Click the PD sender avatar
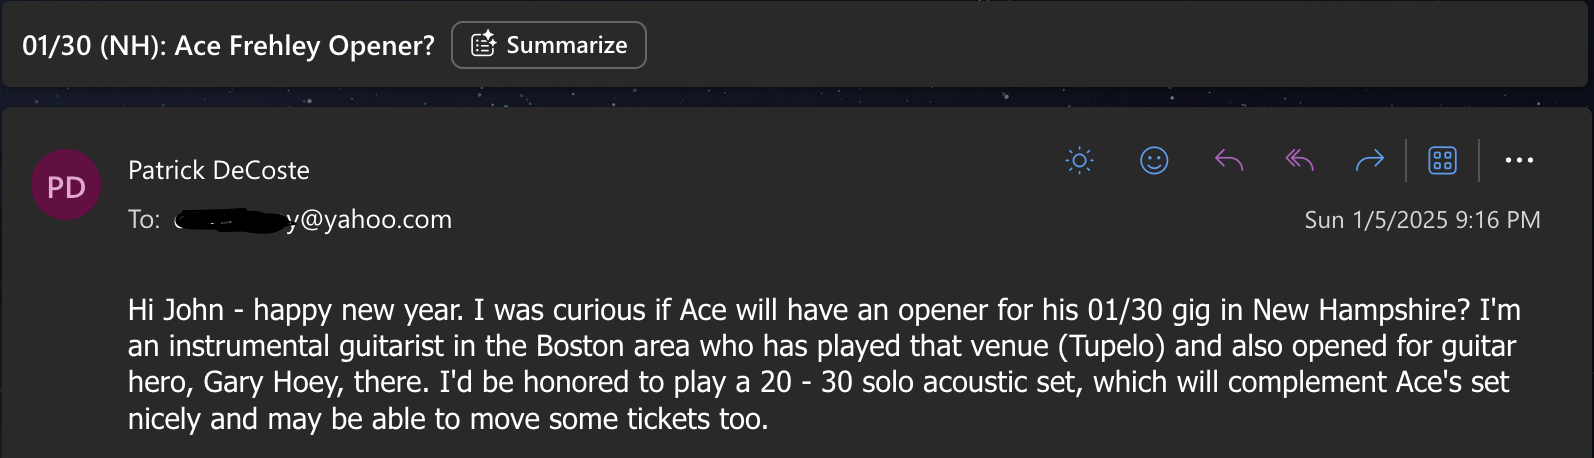 66,186
